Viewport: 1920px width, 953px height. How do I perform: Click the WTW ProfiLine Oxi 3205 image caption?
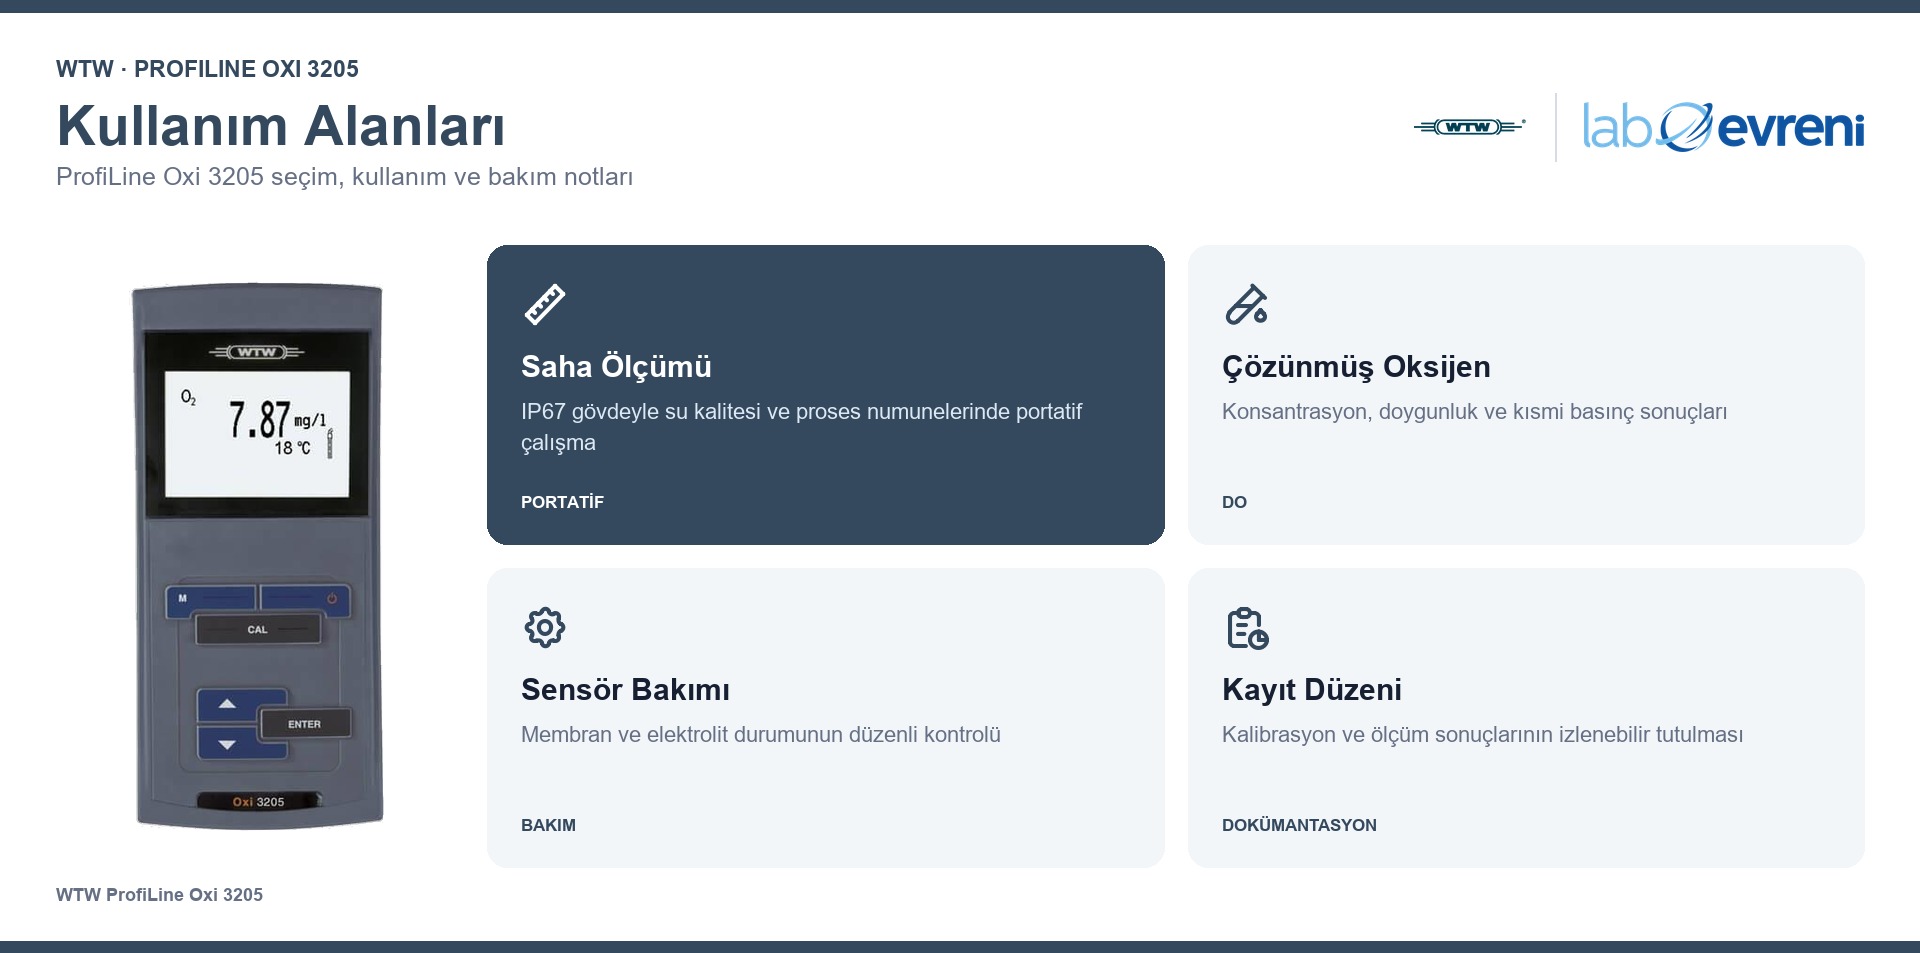[x=159, y=895]
